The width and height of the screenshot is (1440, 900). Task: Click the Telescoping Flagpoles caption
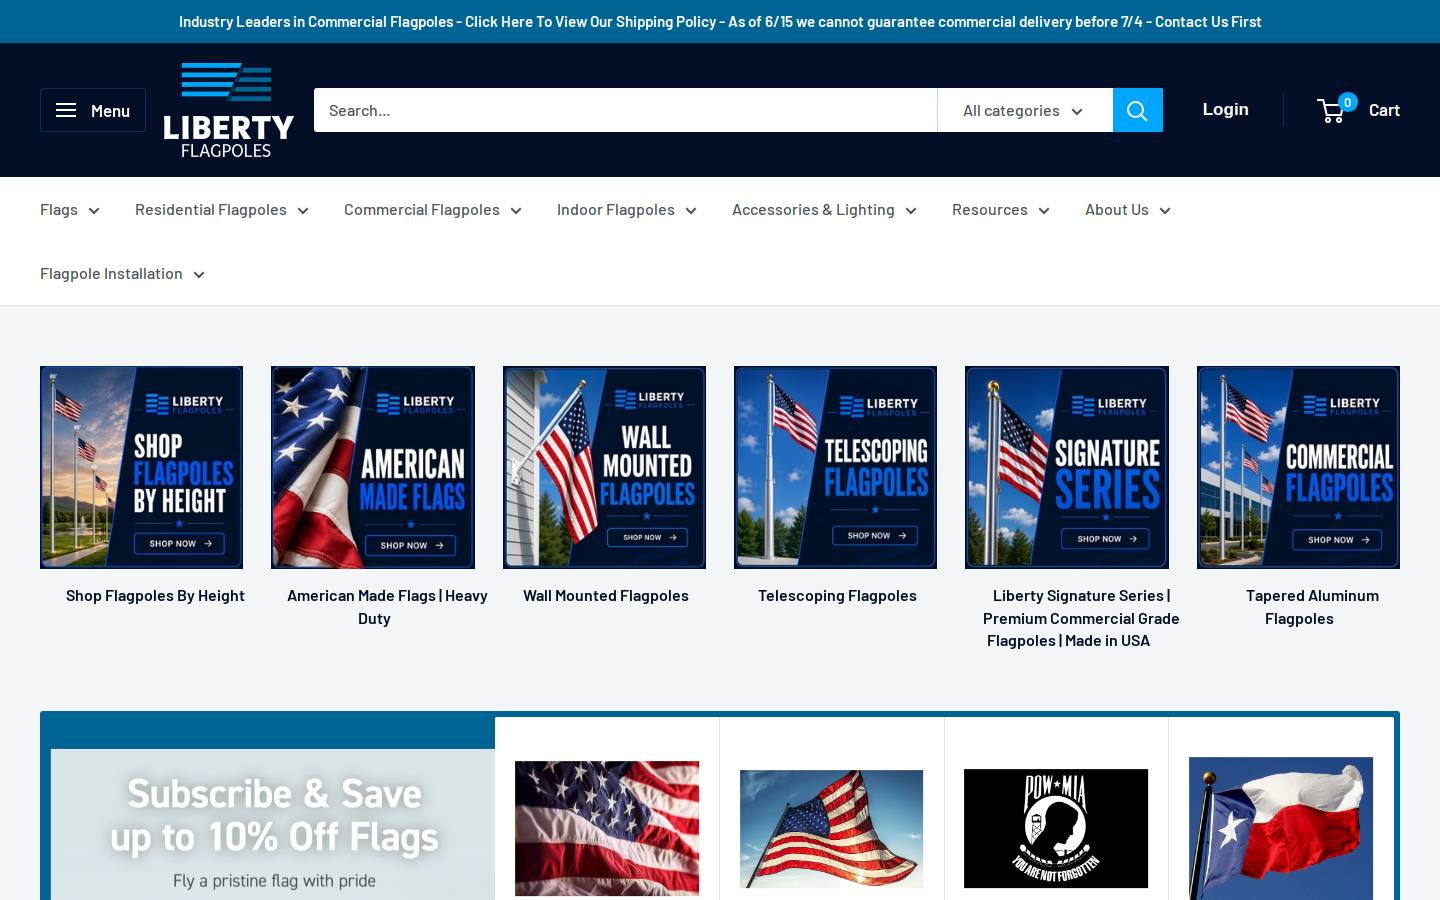(837, 596)
